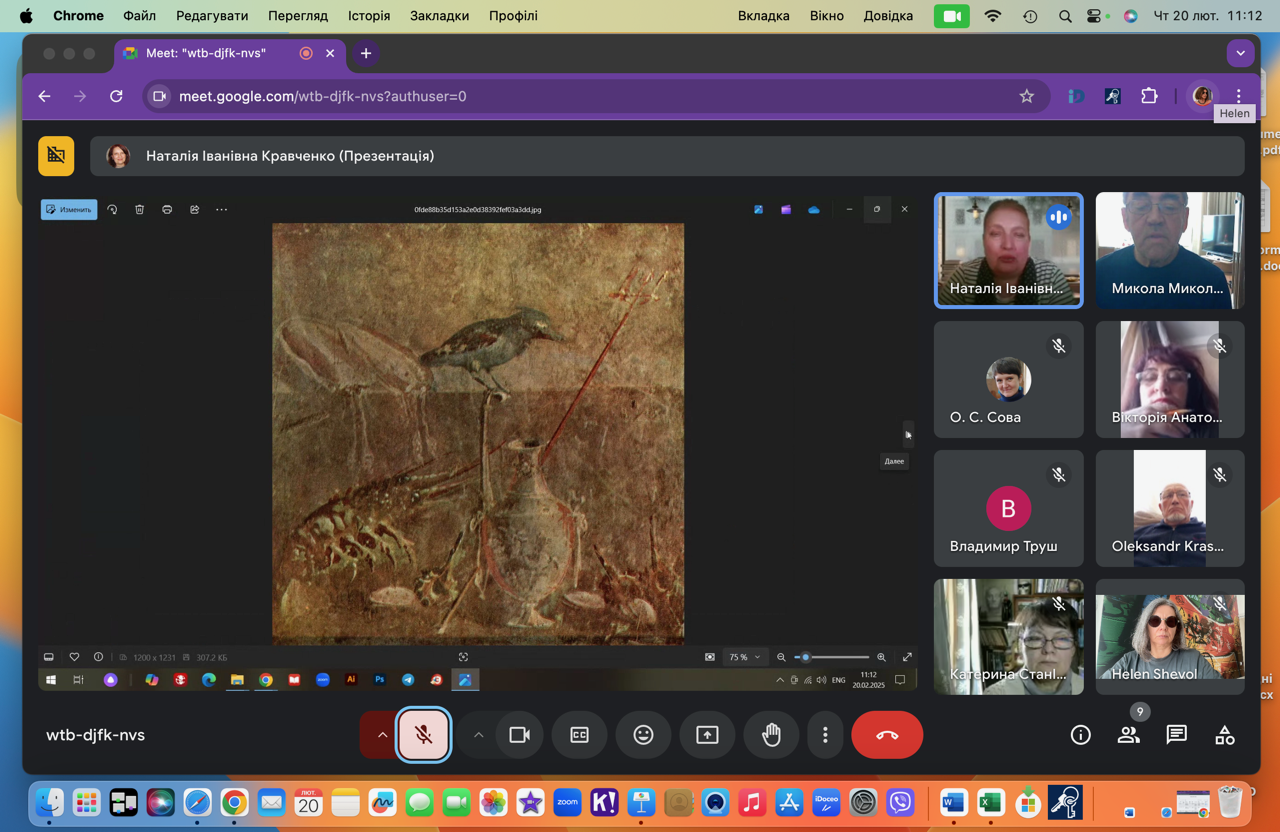
Task: Open Launchpad from the Dock
Action: coord(86,802)
